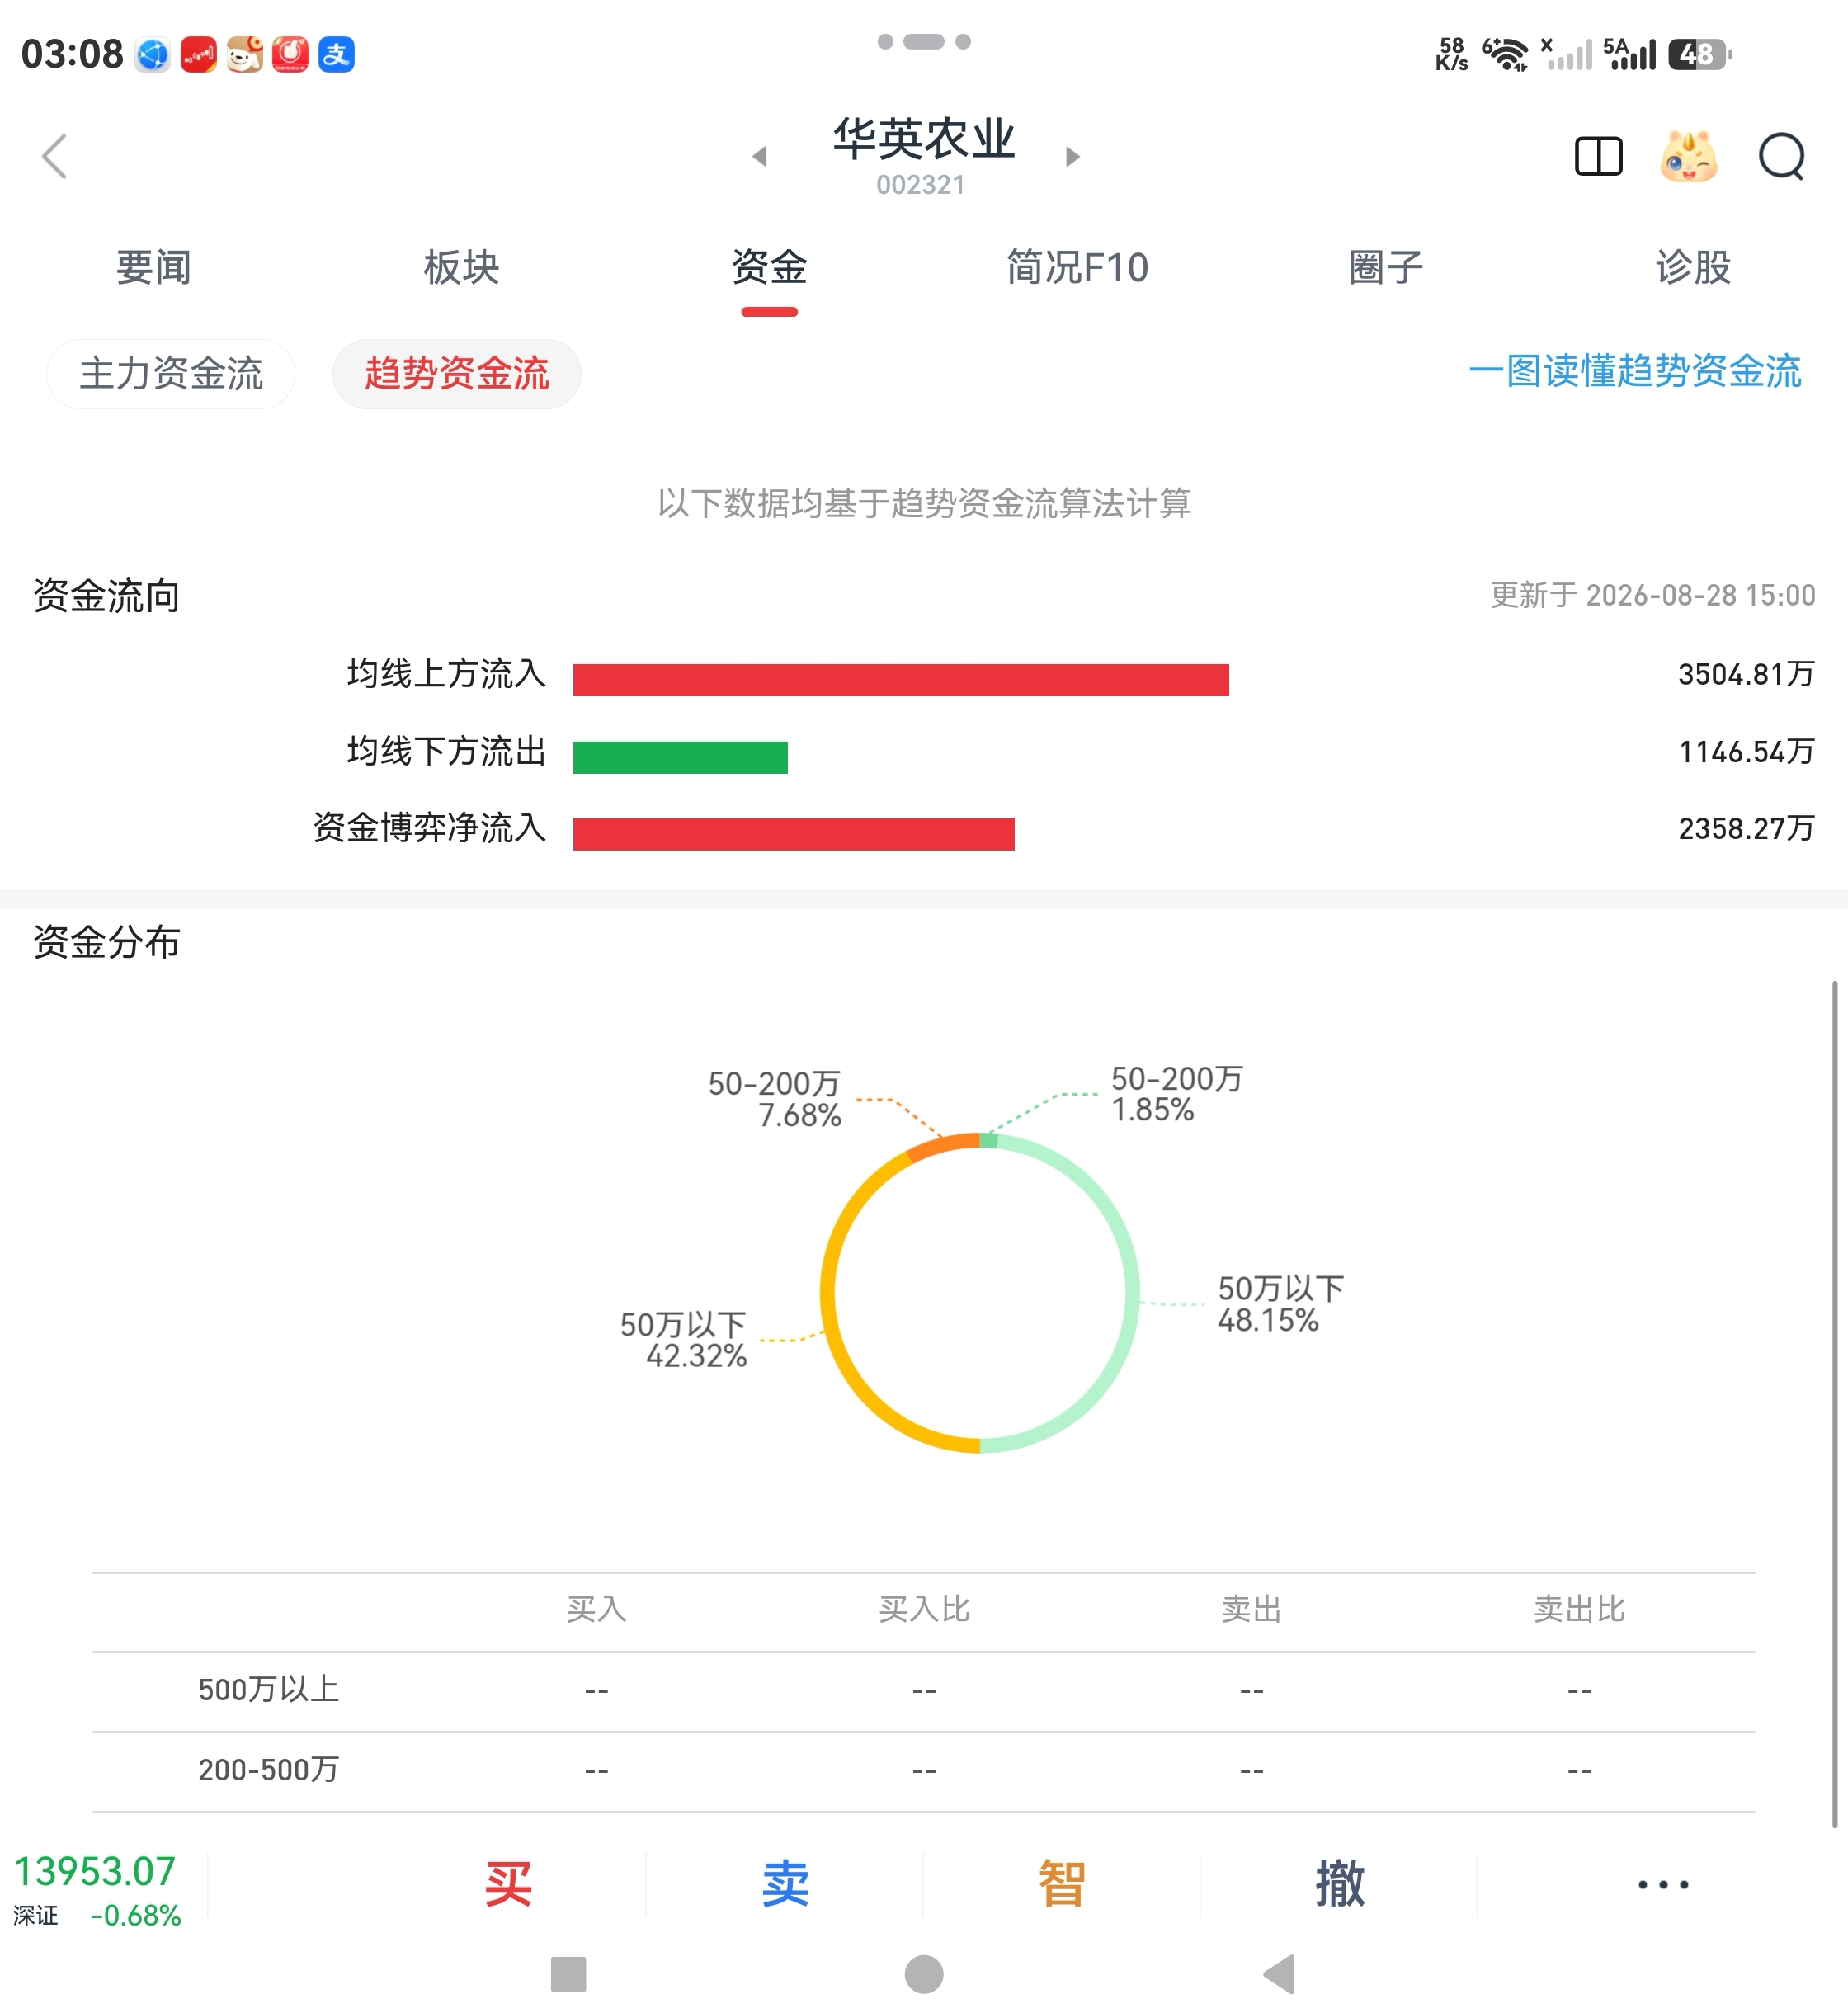
Task: Tap the 50万以下 48.15% donut label
Action: (1280, 1304)
